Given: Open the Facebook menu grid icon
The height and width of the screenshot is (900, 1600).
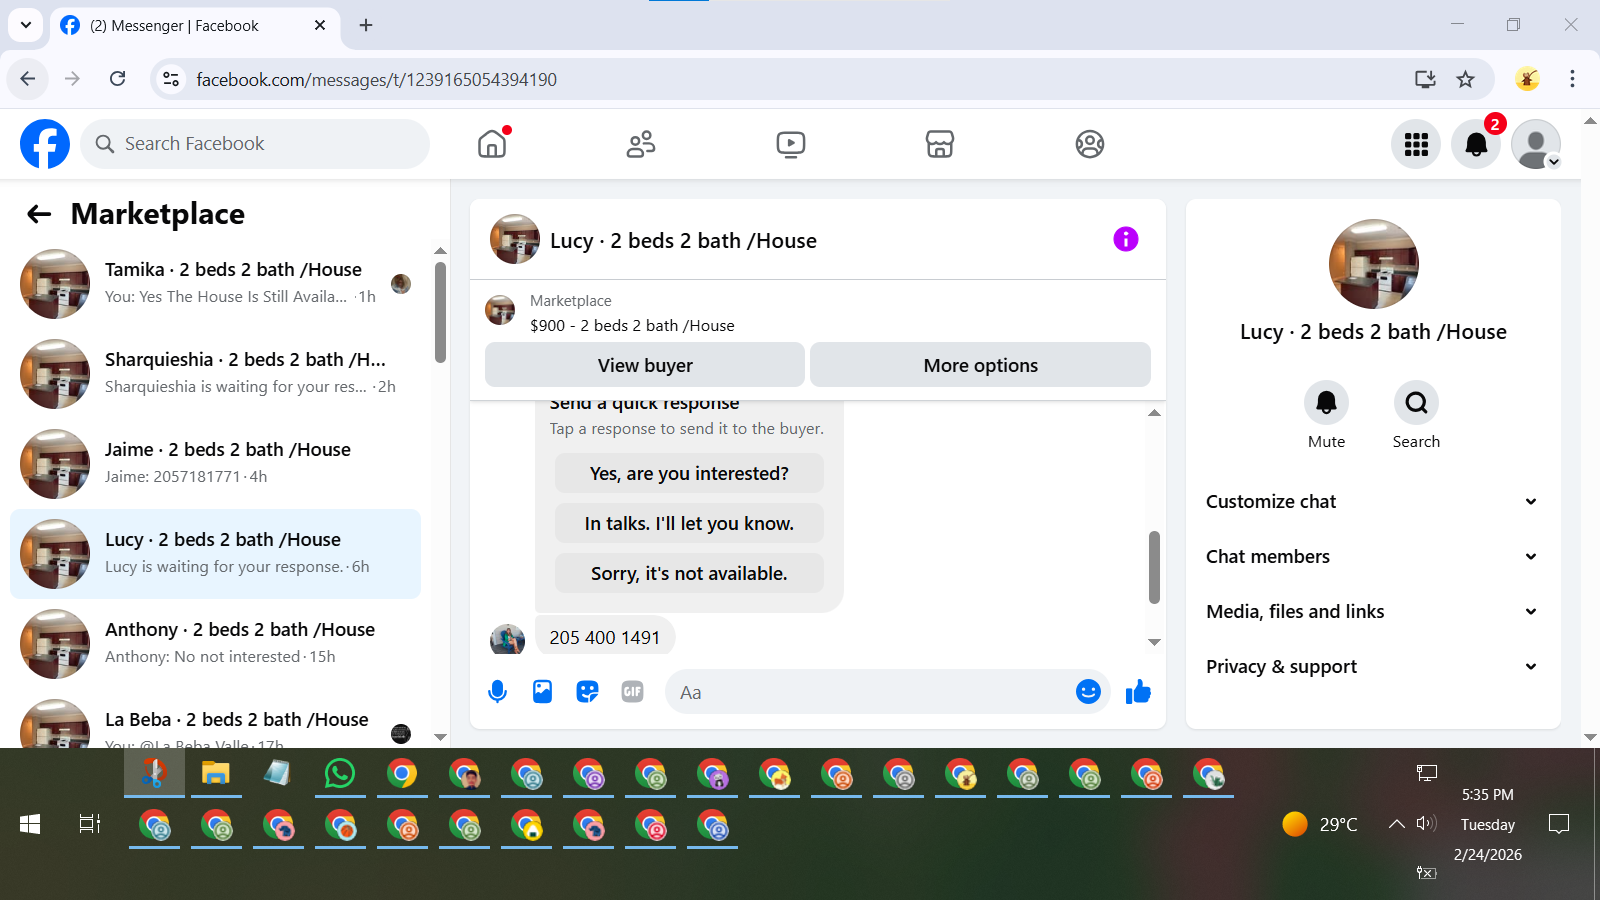Looking at the screenshot, I should coord(1416,144).
